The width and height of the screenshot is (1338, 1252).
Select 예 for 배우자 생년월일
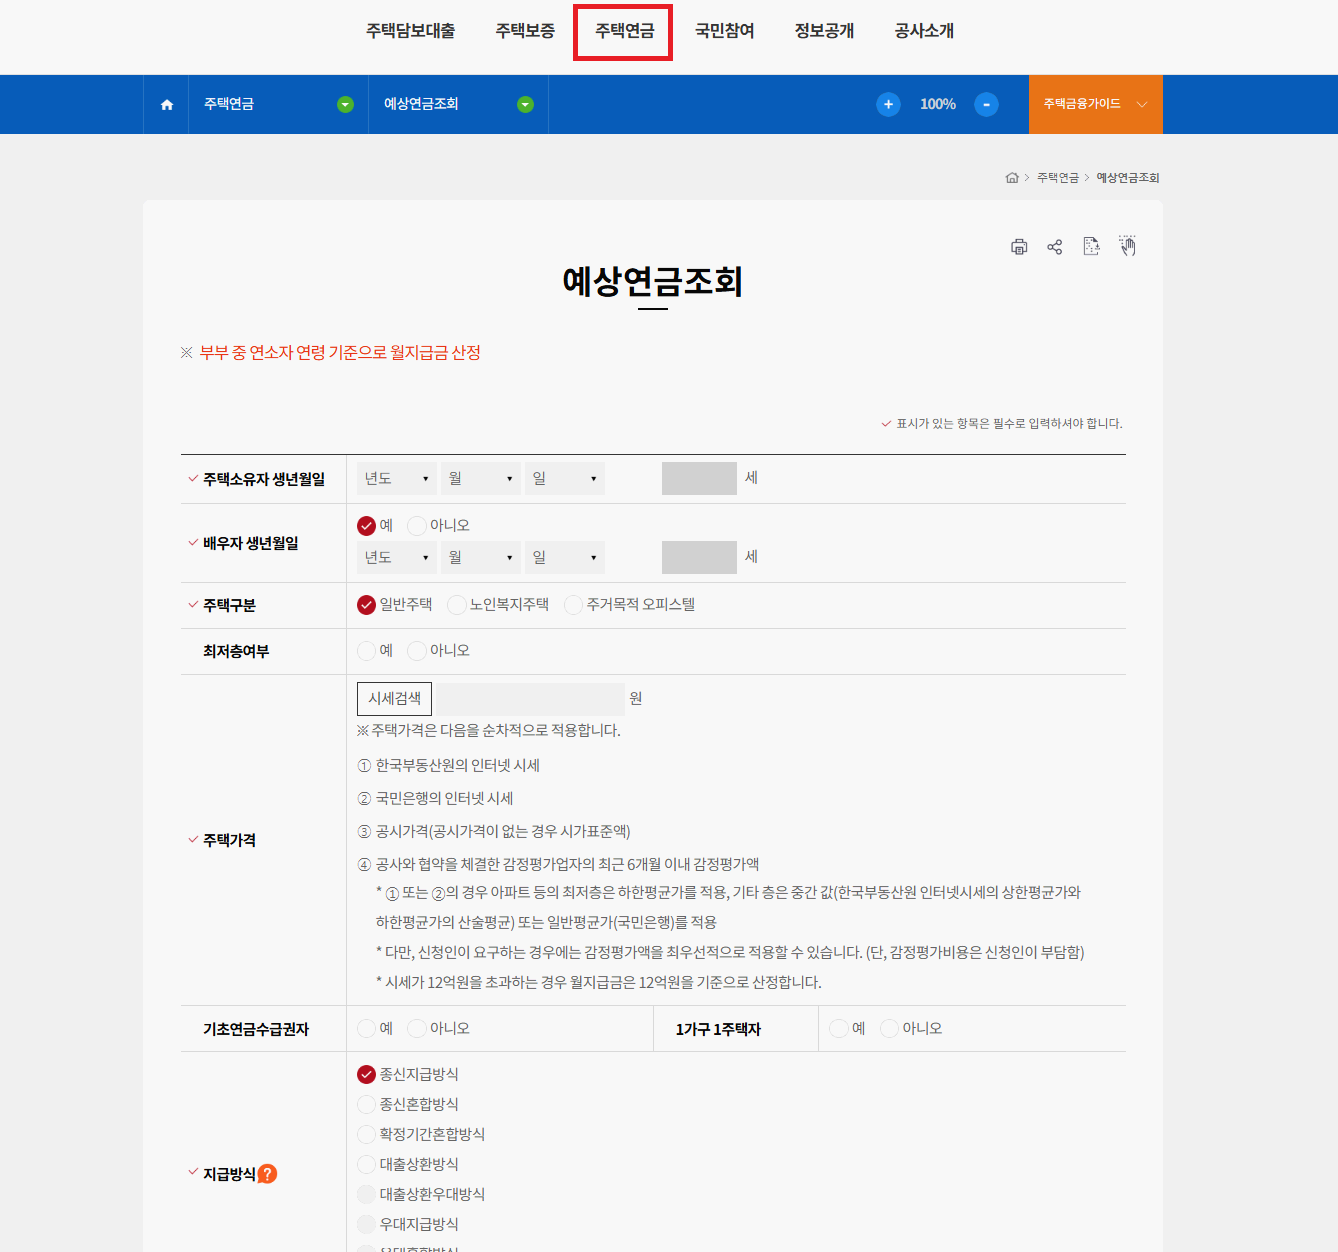(x=367, y=526)
